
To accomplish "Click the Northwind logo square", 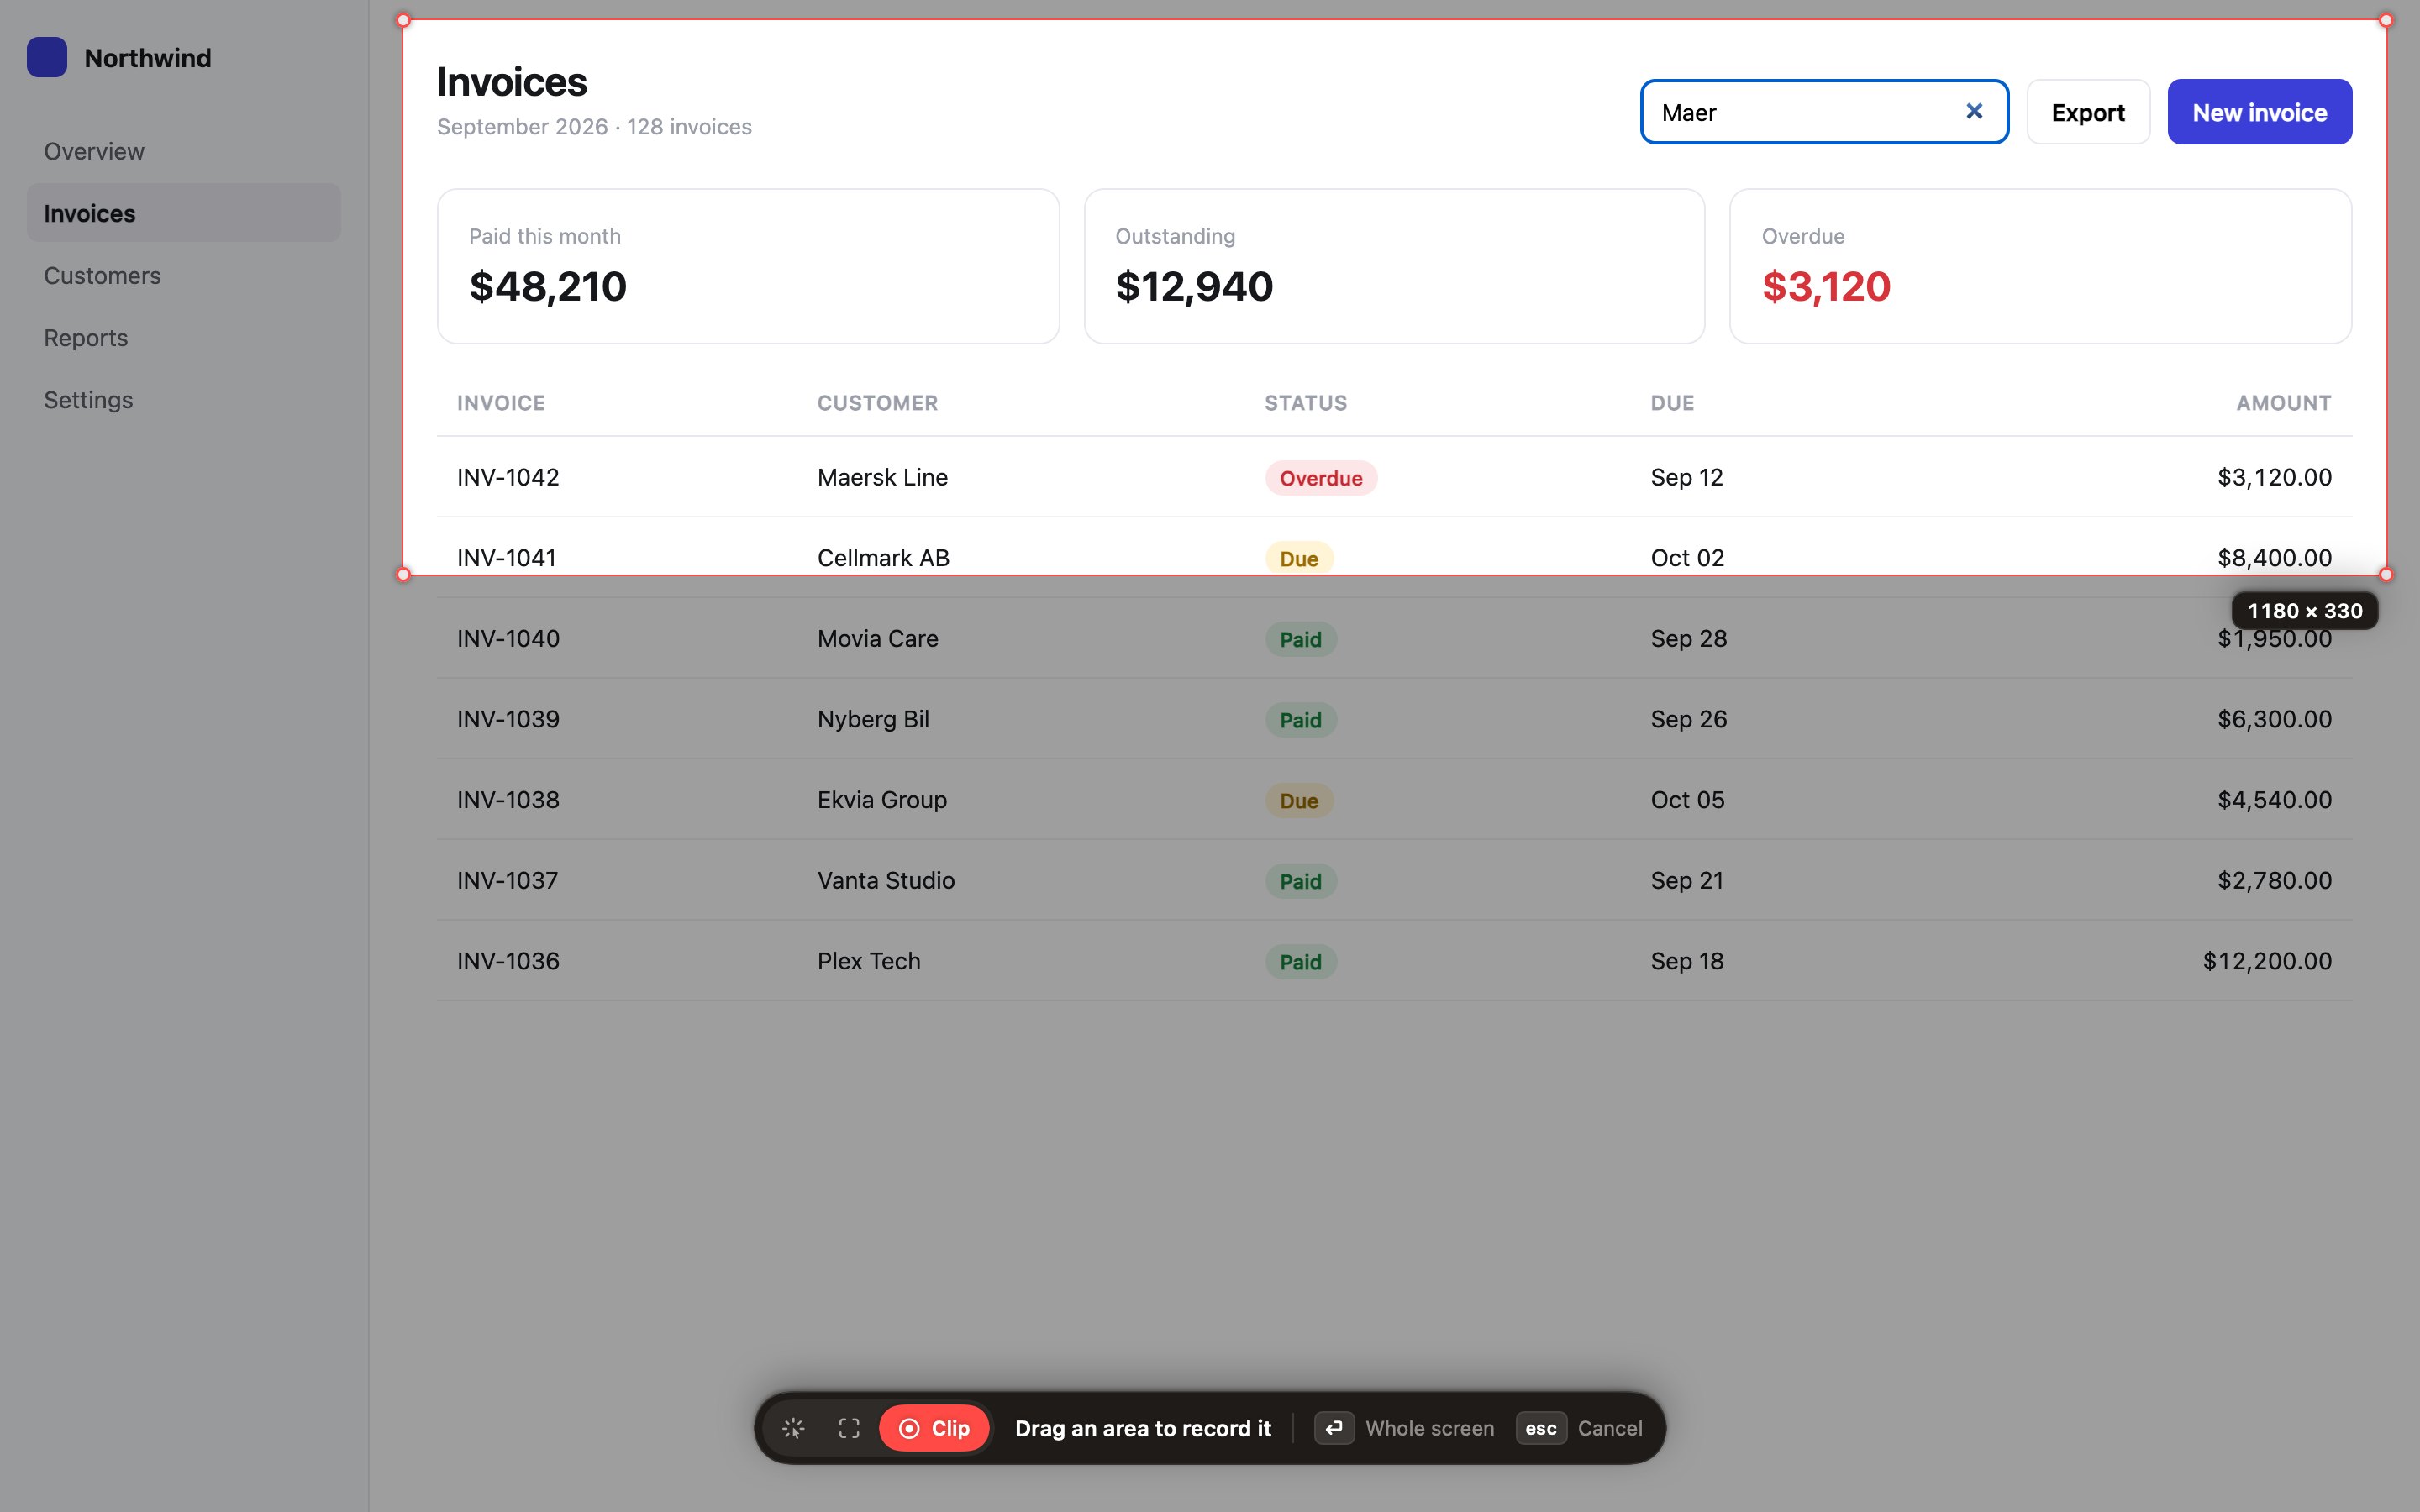I will 47,57.
